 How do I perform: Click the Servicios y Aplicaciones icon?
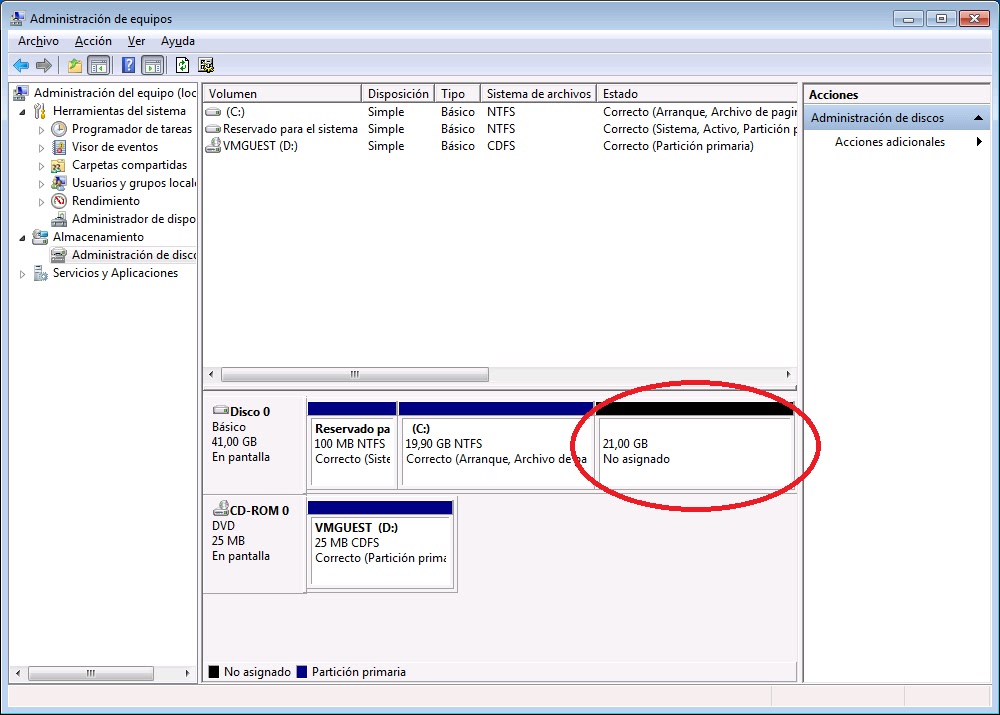click(40, 273)
